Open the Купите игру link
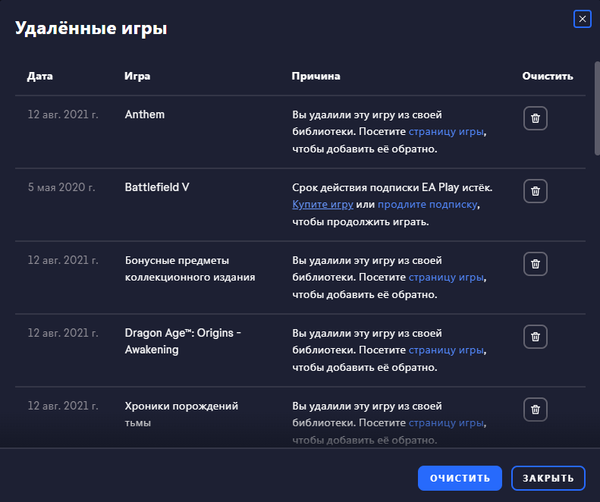The width and height of the screenshot is (600, 502). pos(323,204)
